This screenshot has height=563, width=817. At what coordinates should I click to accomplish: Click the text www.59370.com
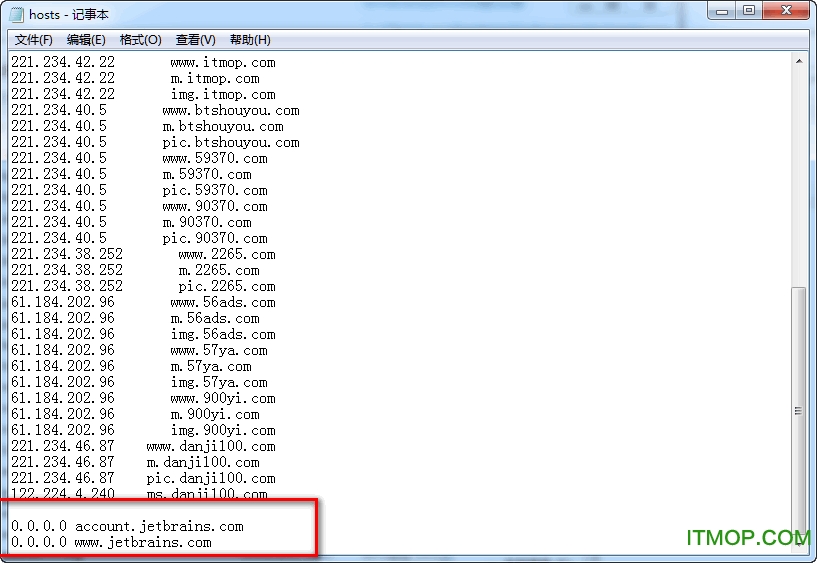coord(215,158)
